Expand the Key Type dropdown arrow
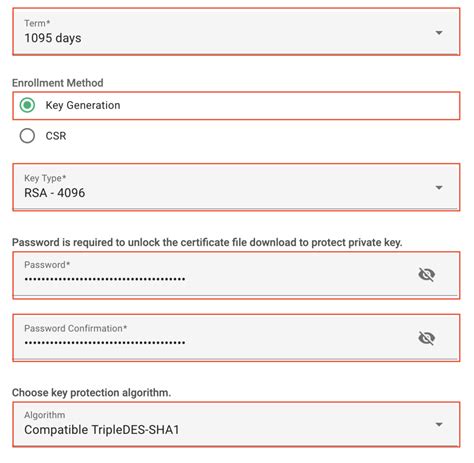This screenshot has height=463, width=474. (439, 188)
